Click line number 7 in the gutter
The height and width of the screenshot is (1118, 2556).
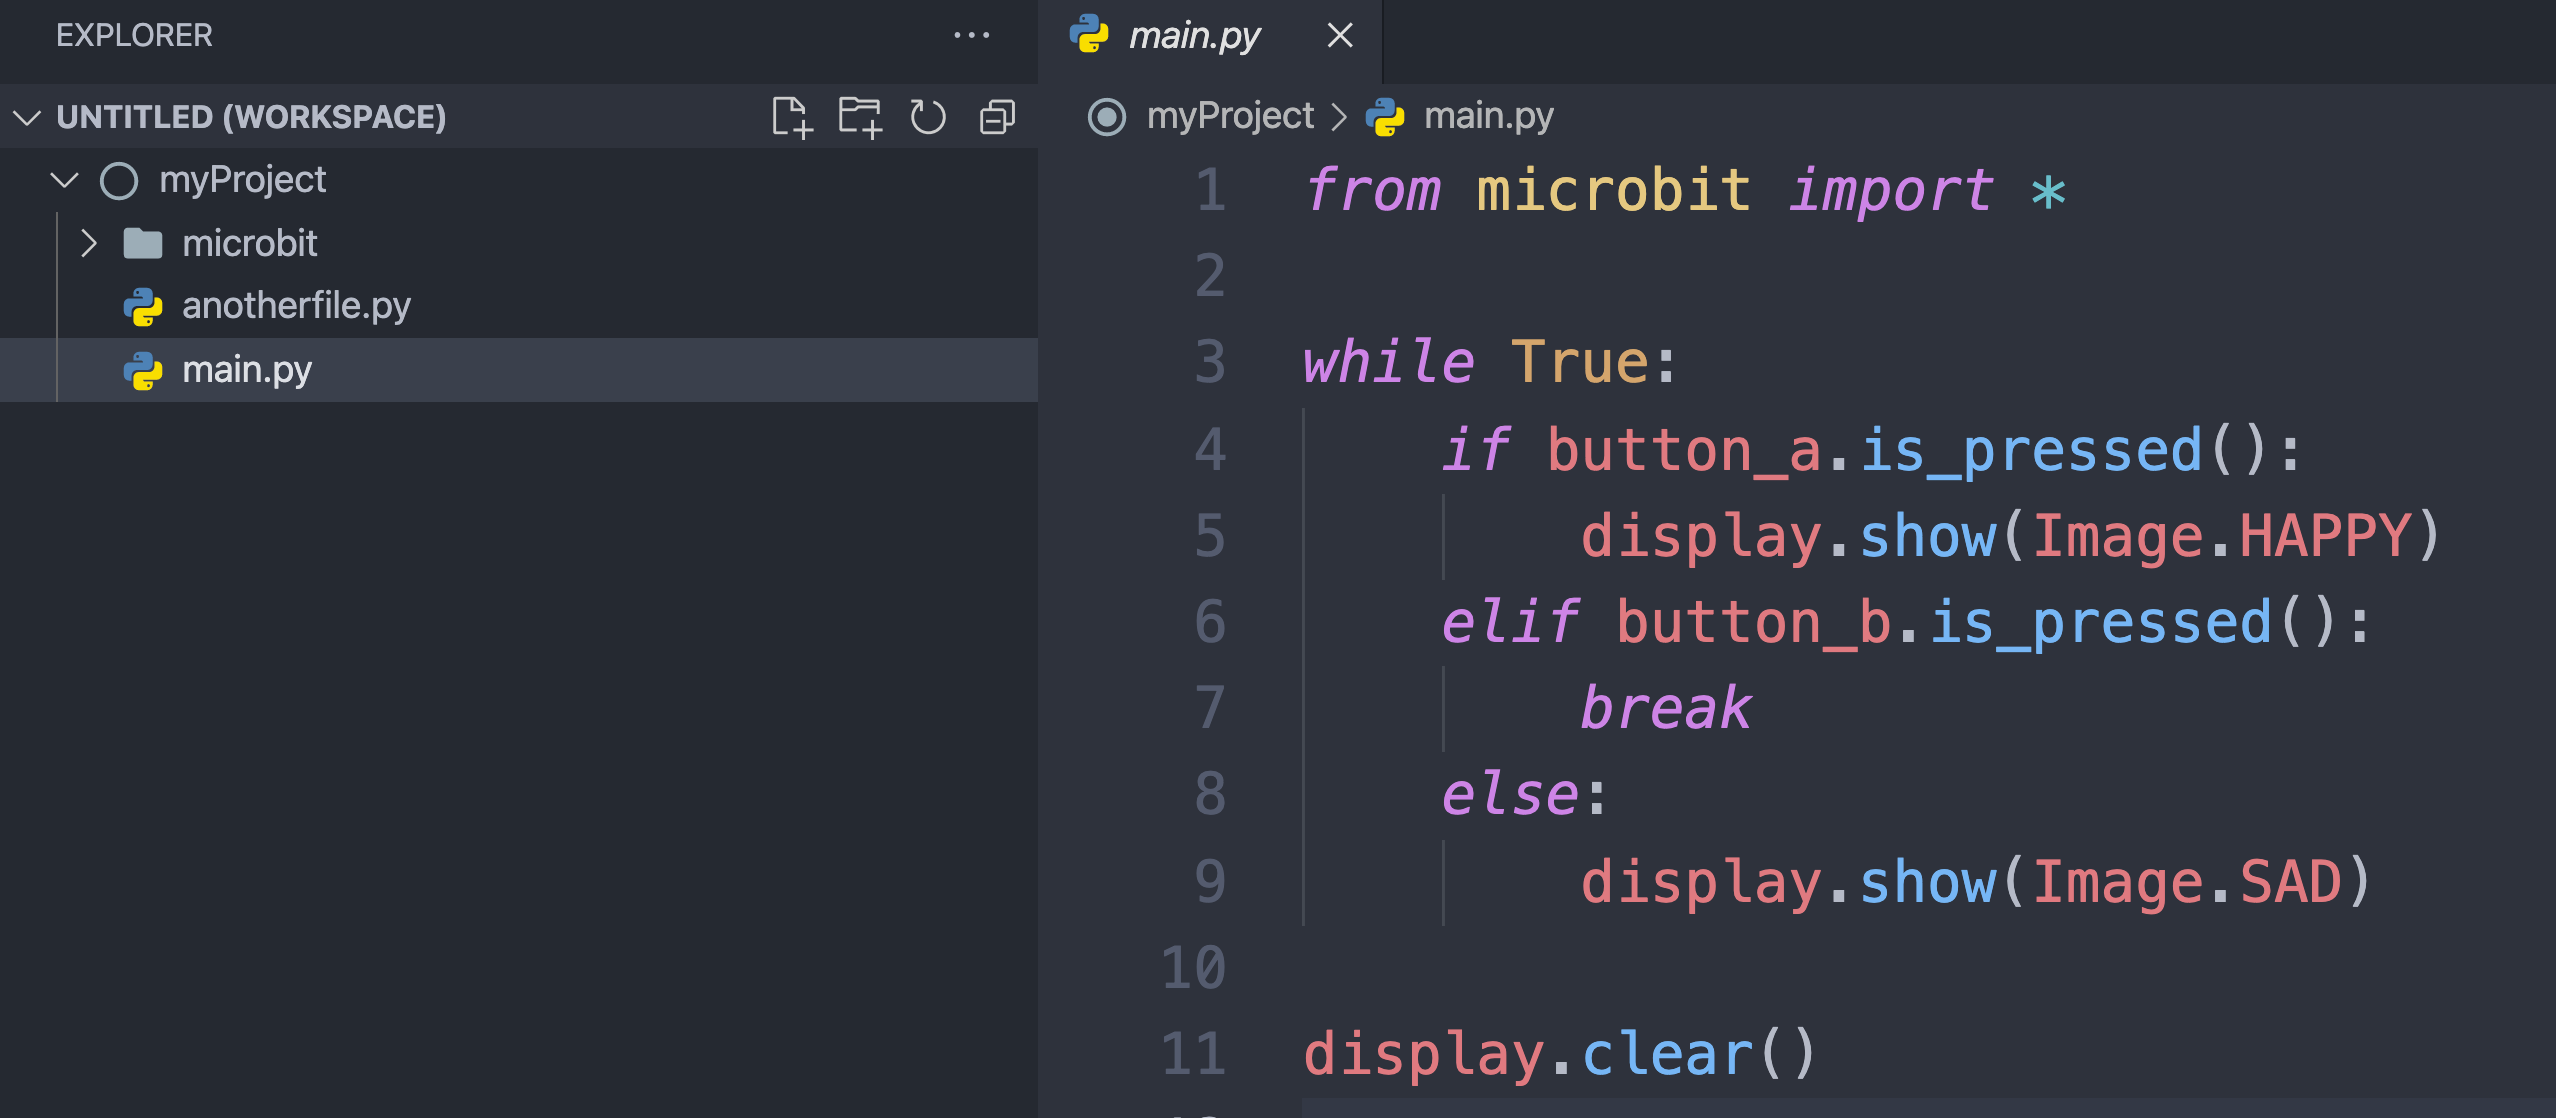pyautogui.click(x=1210, y=708)
